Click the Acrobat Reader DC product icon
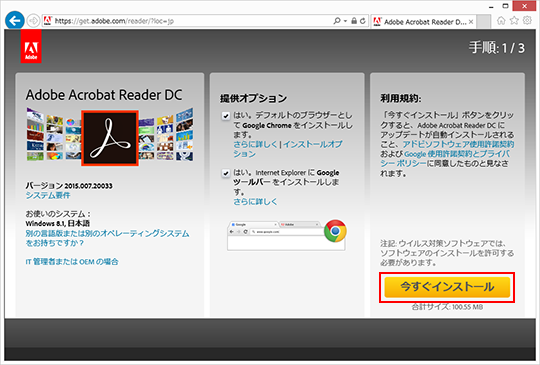 click(110, 138)
